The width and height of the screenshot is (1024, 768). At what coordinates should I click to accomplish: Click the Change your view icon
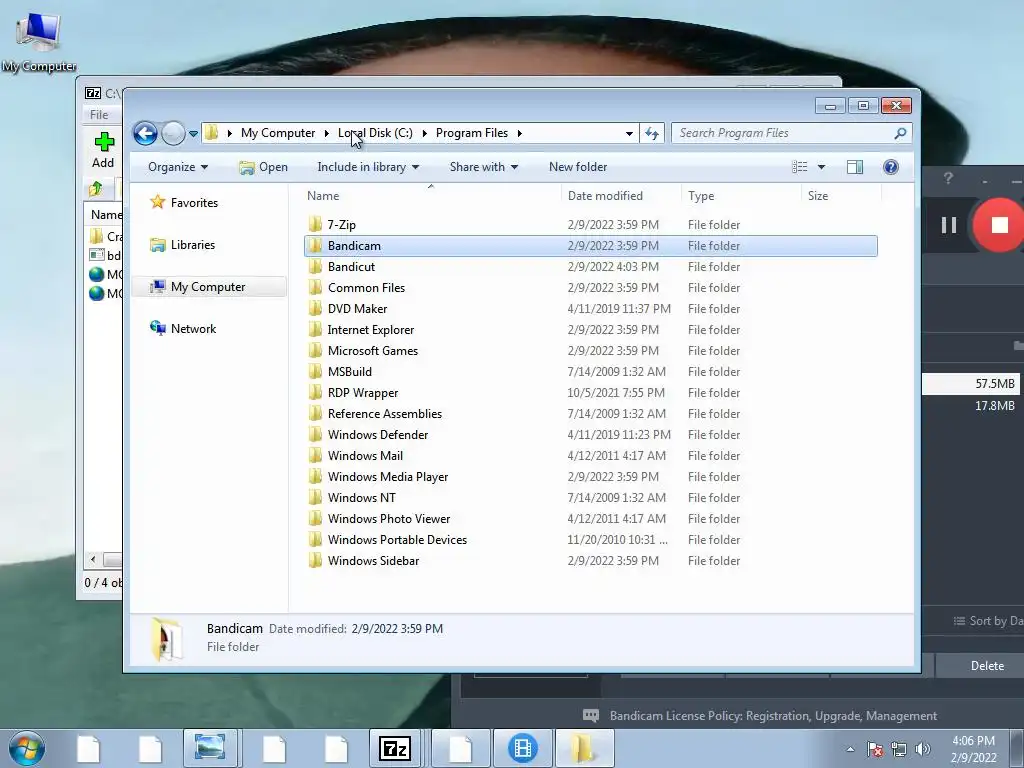pyautogui.click(x=799, y=167)
